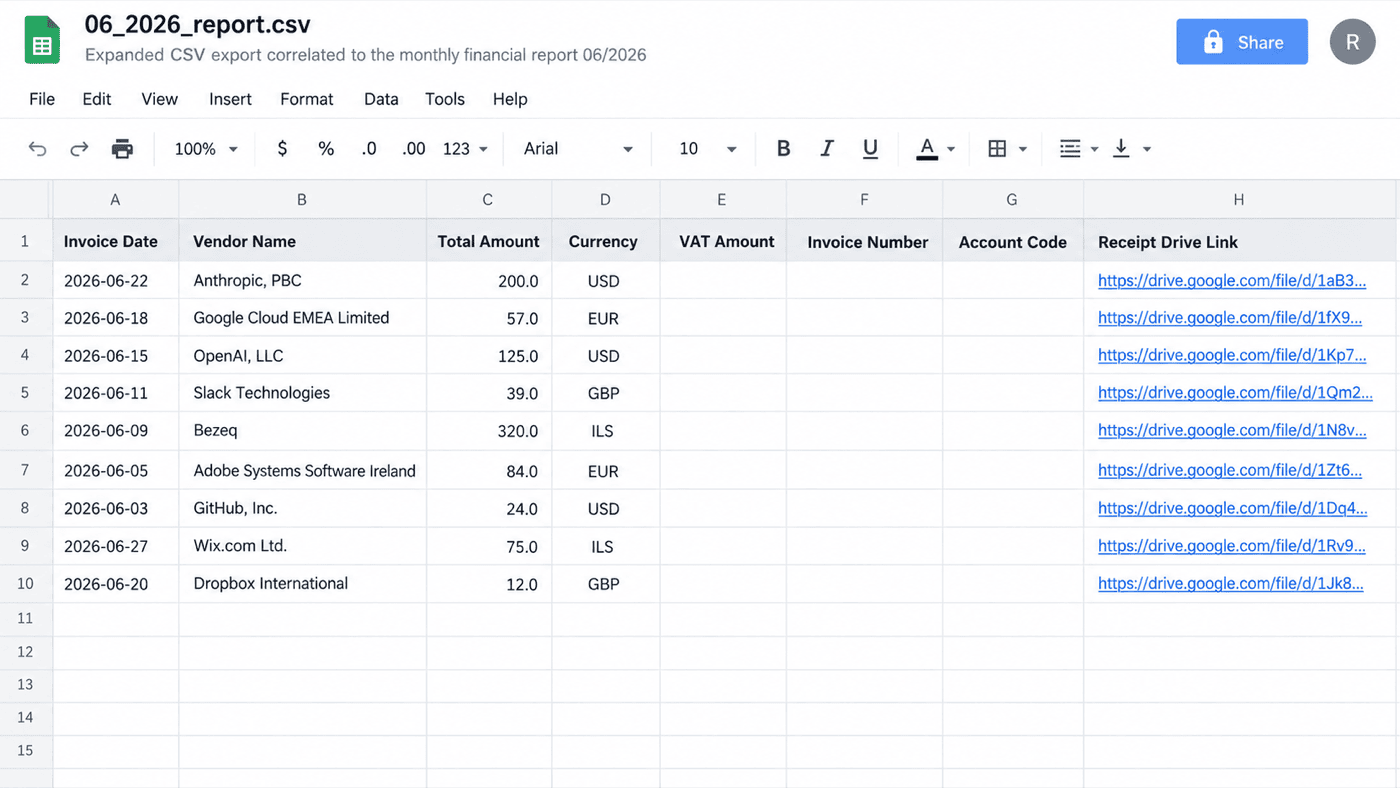Open the Bezeq receipt Drive link
1400x788 pixels.
[1232, 430]
